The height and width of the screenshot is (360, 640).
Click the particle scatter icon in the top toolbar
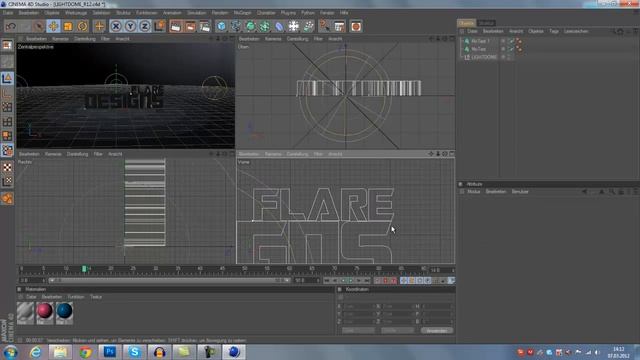pyautogui.click(x=308, y=26)
